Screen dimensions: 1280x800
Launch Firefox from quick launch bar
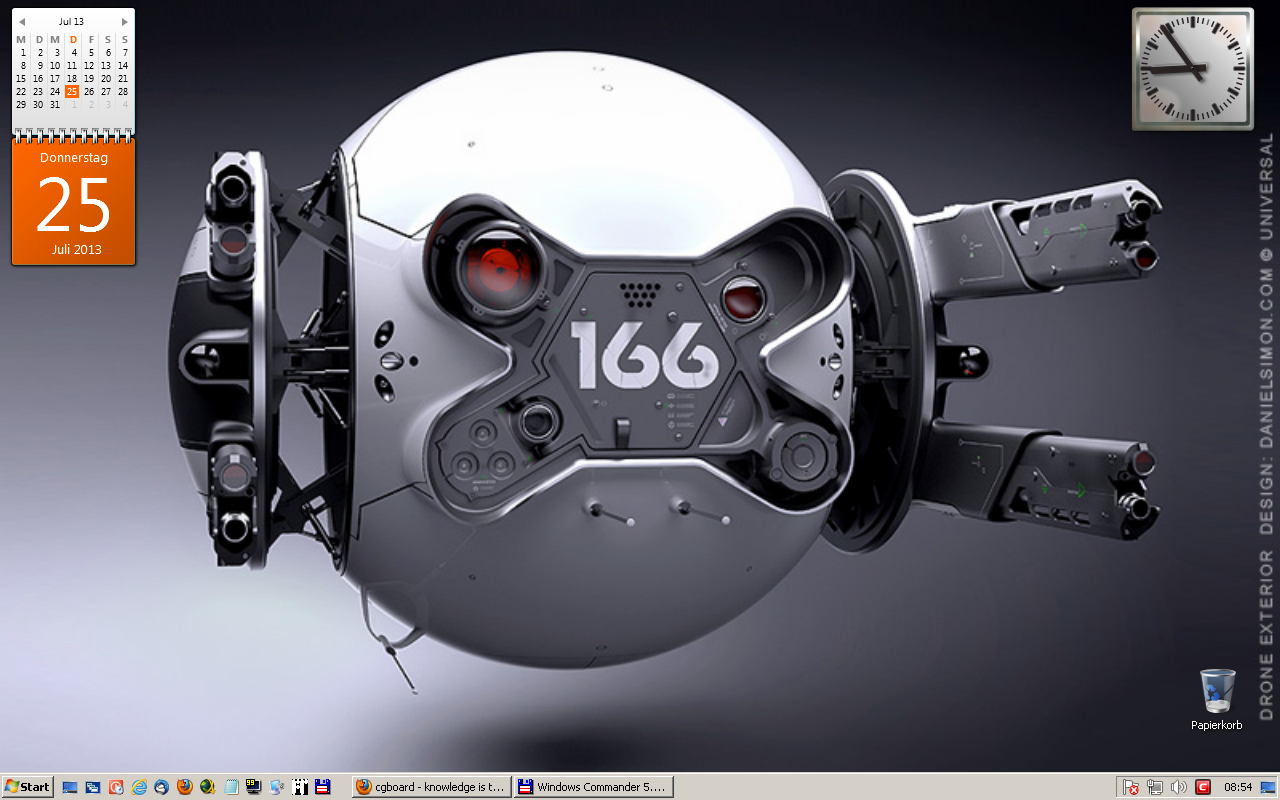point(185,787)
